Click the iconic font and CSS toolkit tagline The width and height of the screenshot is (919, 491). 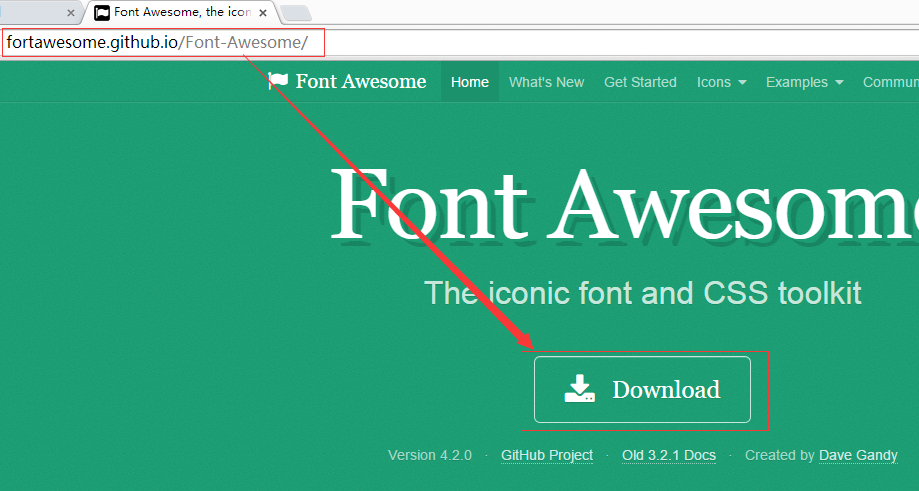[642, 293]
